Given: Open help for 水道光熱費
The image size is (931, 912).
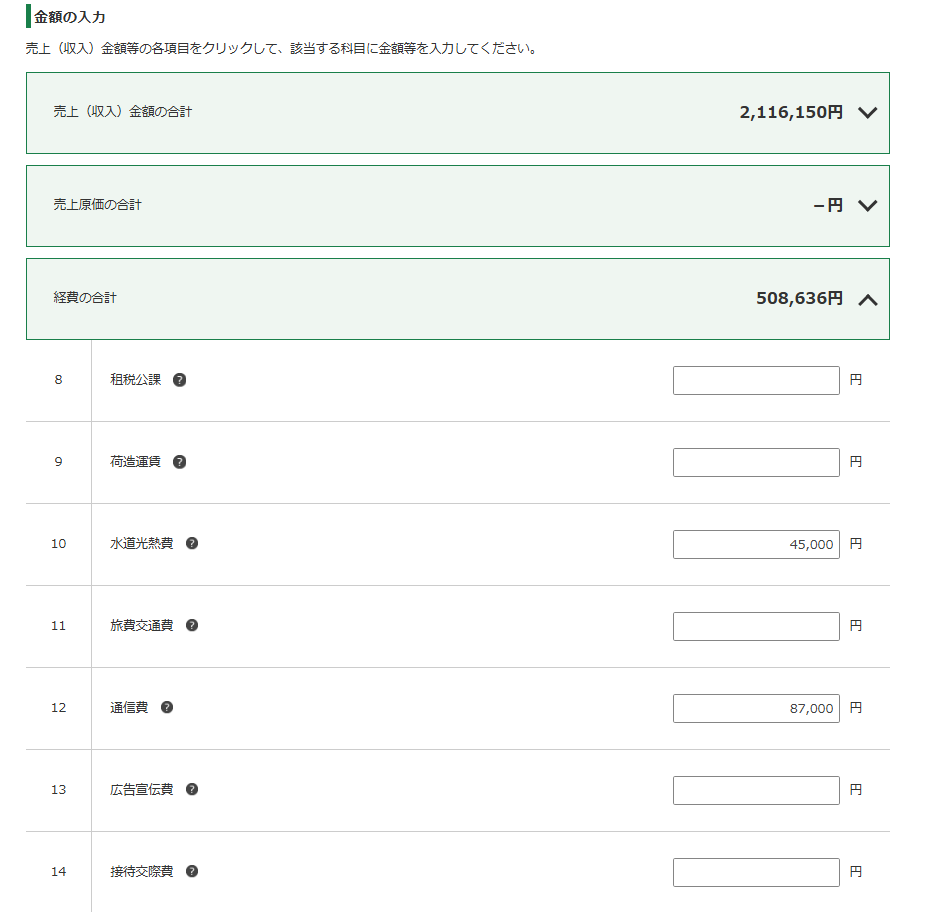Looking at the screenshot, I should (192, 544).
